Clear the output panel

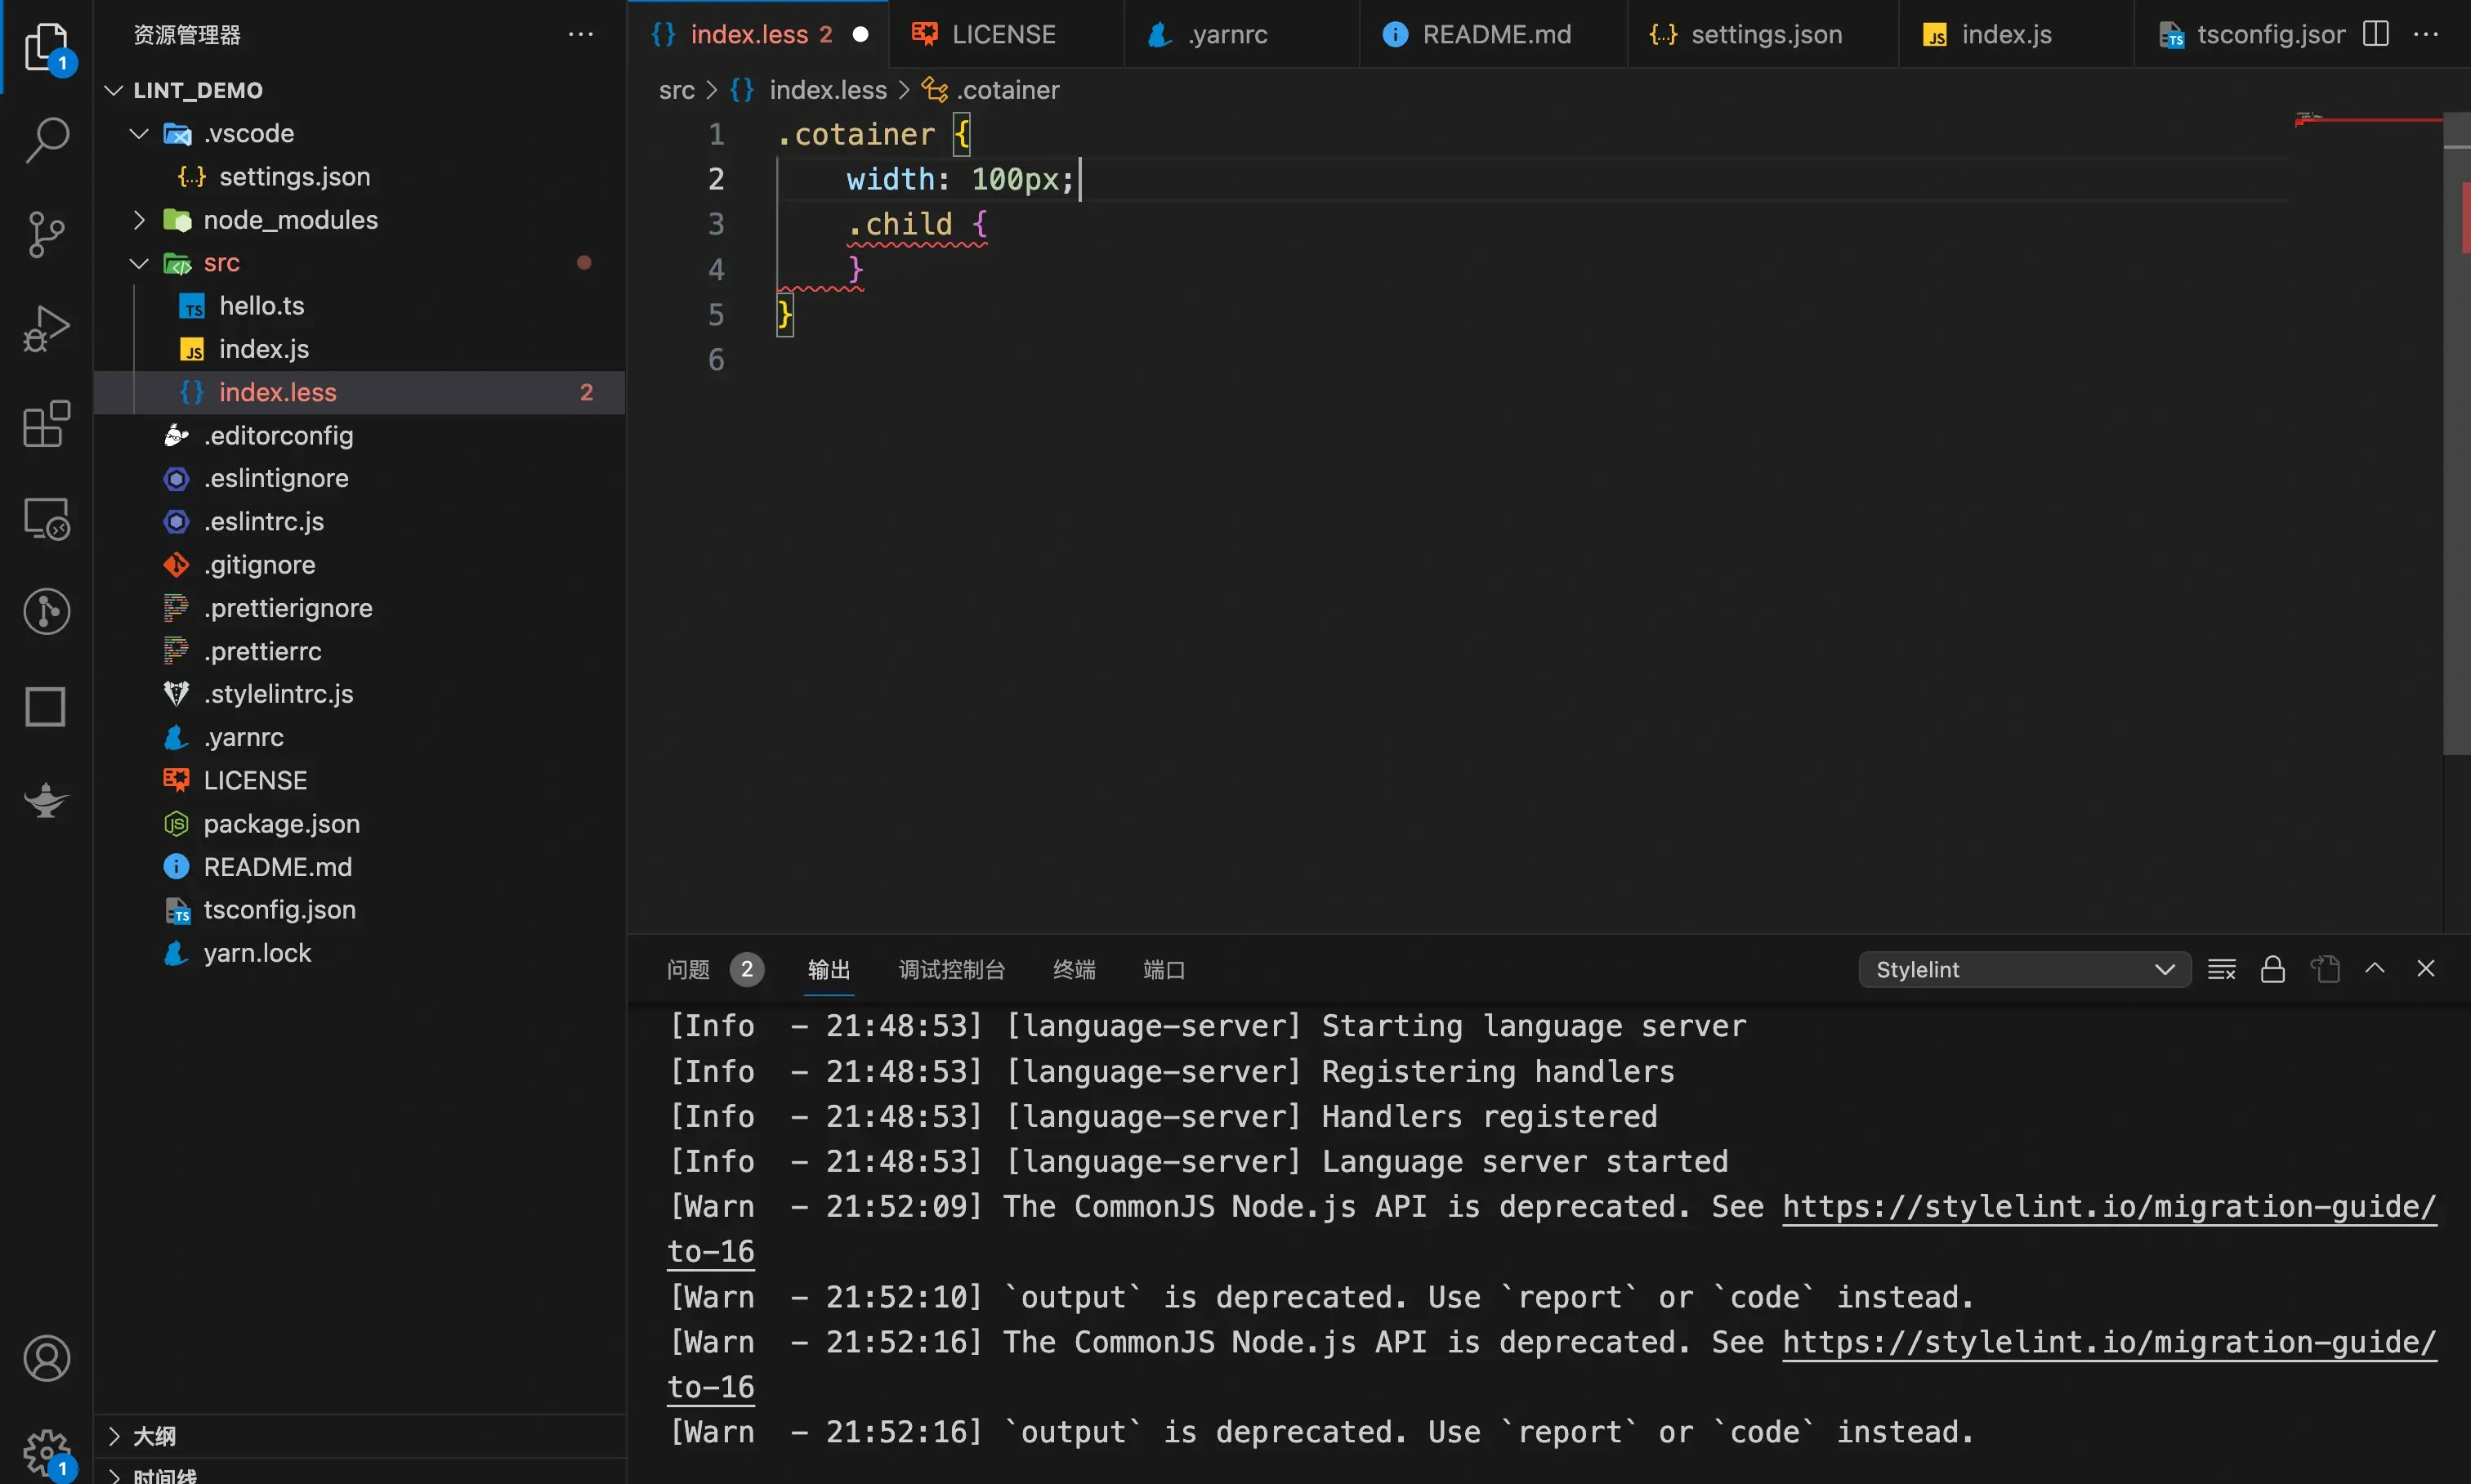coord(2221,969)
